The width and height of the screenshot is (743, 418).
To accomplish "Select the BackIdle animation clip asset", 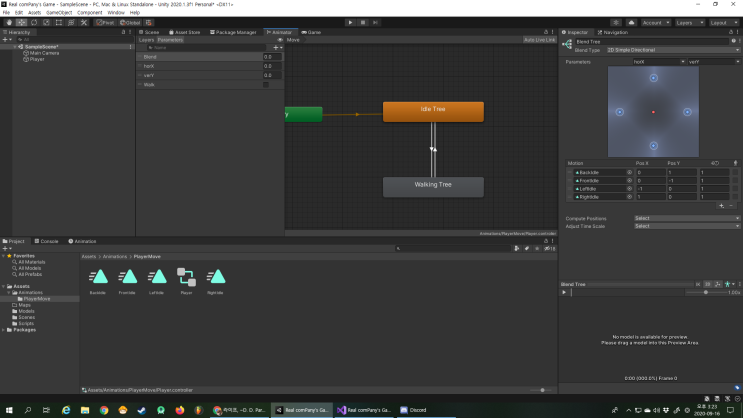I will click(x=98, y=282).
